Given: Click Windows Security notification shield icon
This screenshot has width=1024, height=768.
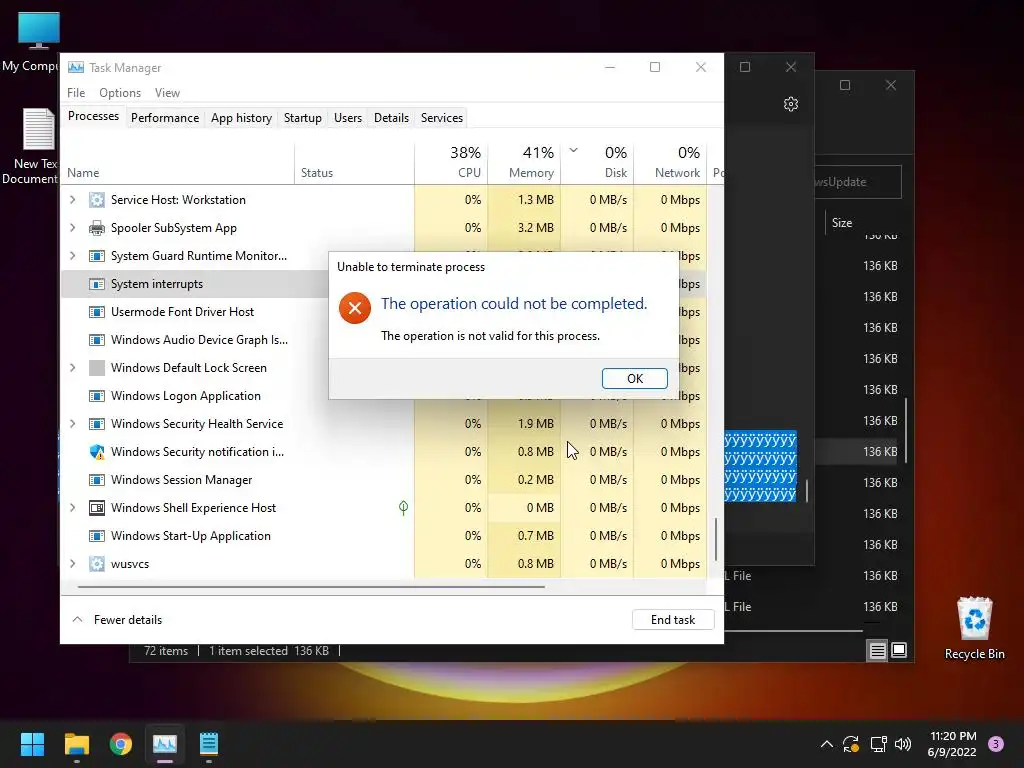Looking at the screenshot, I should 97,452.
